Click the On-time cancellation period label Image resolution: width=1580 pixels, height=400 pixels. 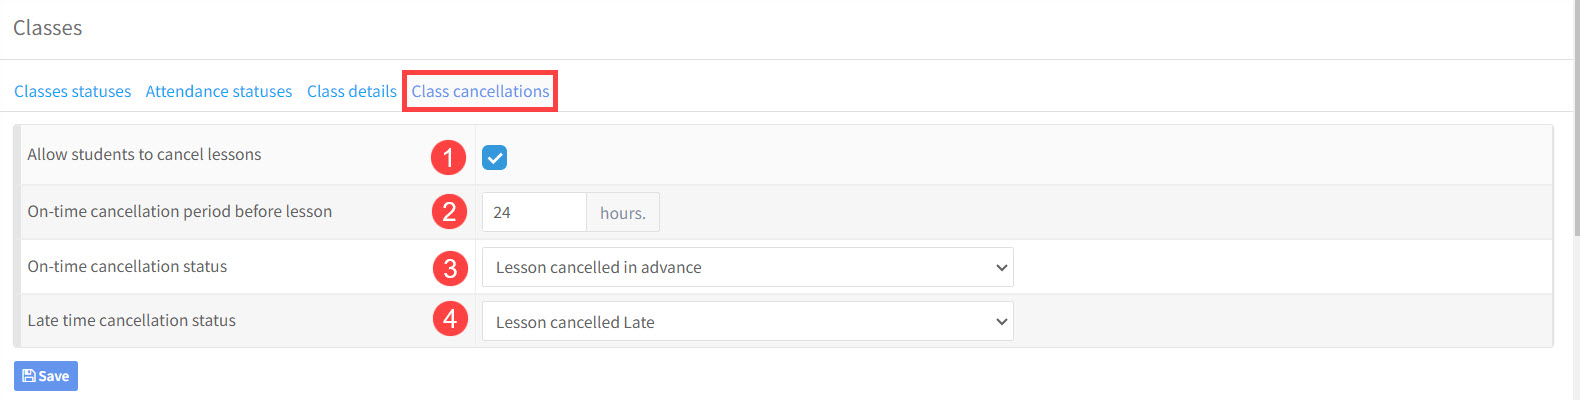point(180,211)
